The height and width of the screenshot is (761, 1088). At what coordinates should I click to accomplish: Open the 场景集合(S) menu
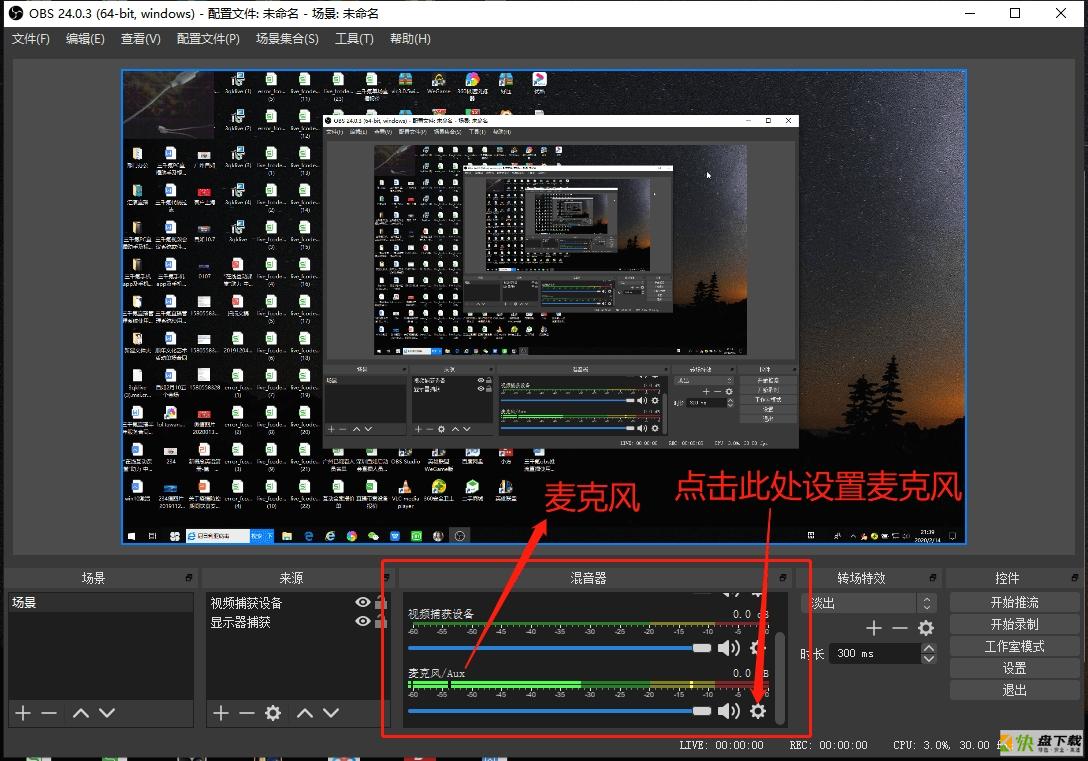click(x=287, y=39)
